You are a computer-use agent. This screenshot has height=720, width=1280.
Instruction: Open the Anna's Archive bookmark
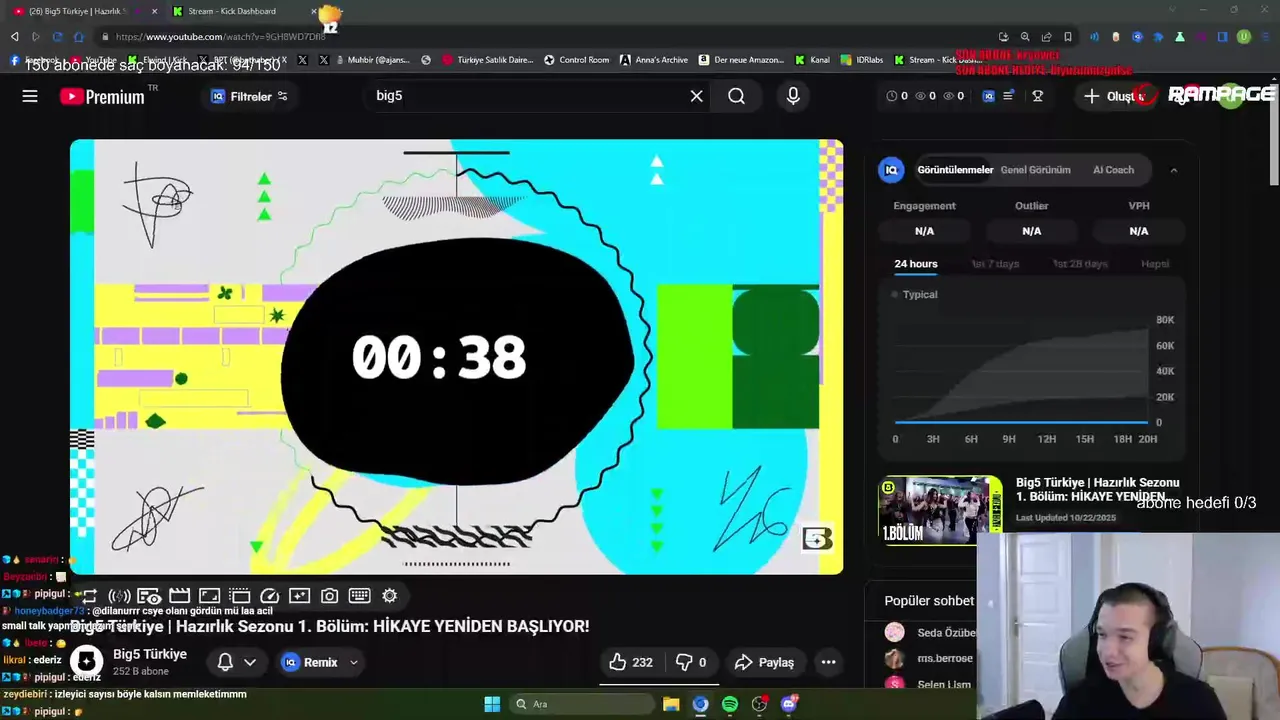point(653,60)
